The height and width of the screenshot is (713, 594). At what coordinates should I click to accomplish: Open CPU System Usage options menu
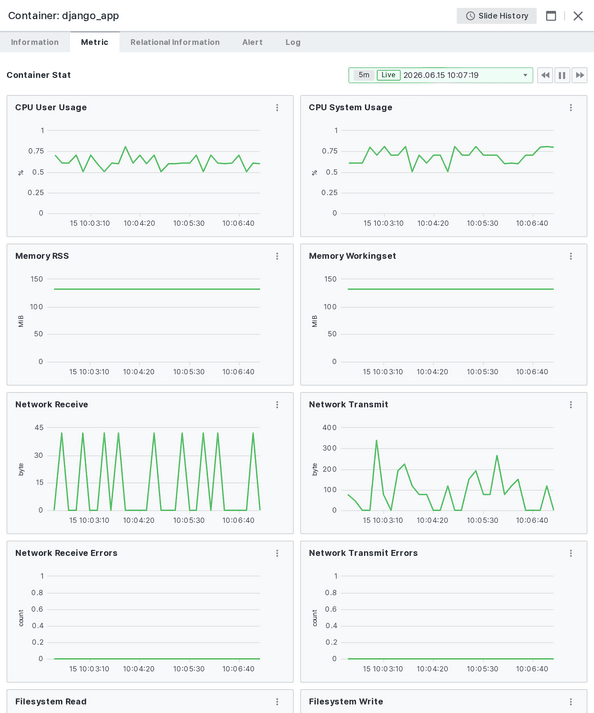tap(571, 108)
